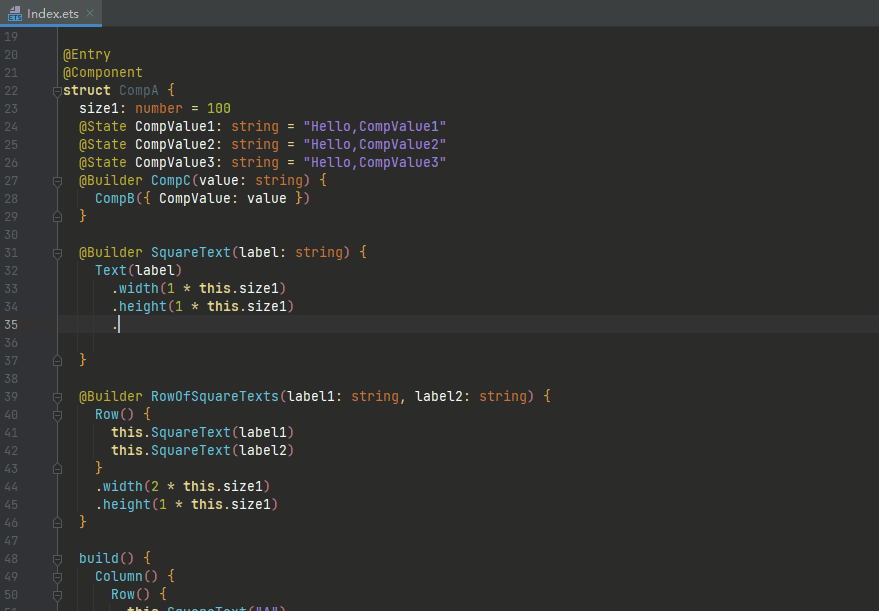Click .width call on line 33
The width and height of the screenshot is (879, 611).
[x=198, y=288]
